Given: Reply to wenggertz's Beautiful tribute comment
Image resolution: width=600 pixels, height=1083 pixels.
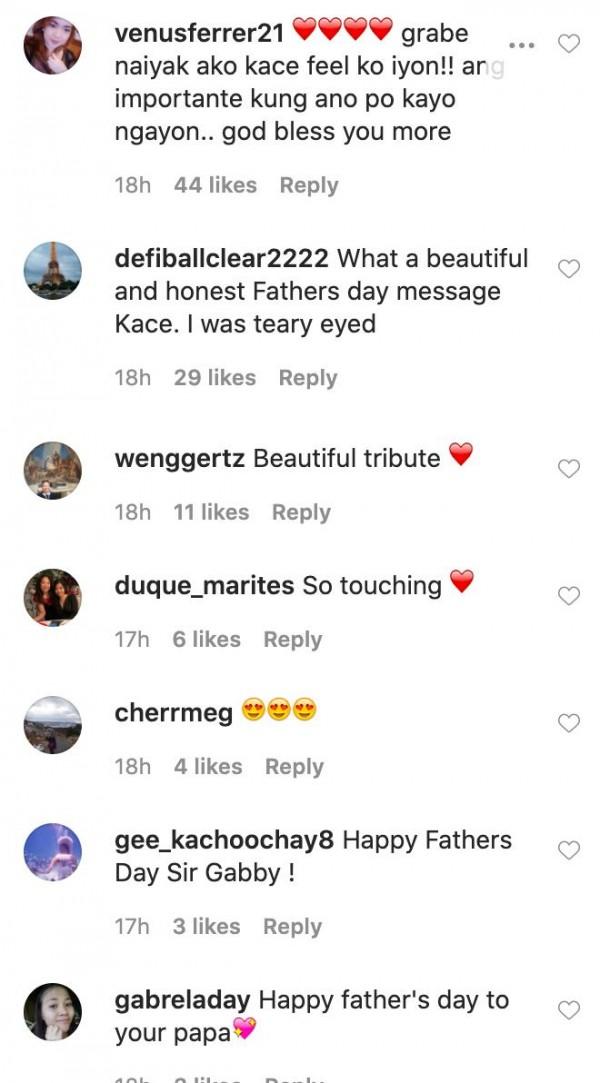Looking at the screenshot, I should tap(301, 512).
